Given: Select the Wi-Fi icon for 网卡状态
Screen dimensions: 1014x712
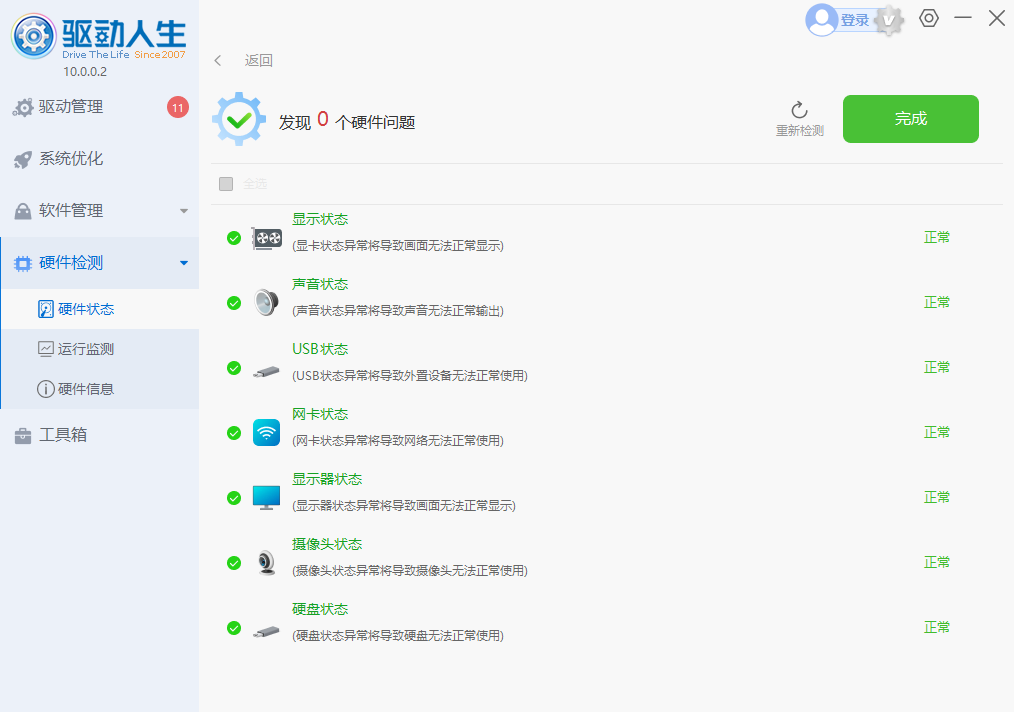Looking at the screenshot, I should point(265,433).
